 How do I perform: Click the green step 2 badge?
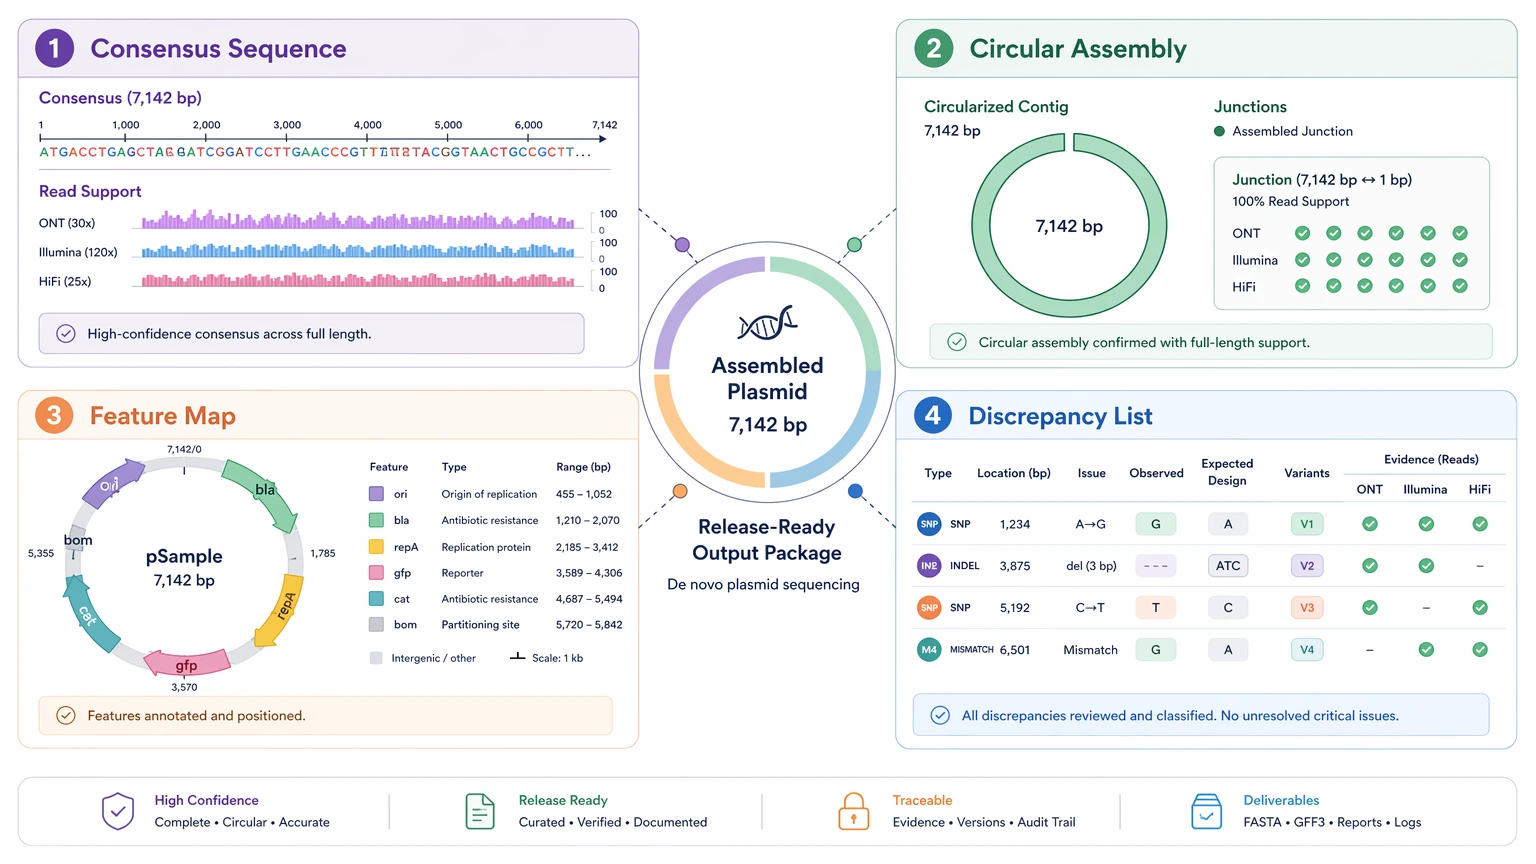(933, 48)
